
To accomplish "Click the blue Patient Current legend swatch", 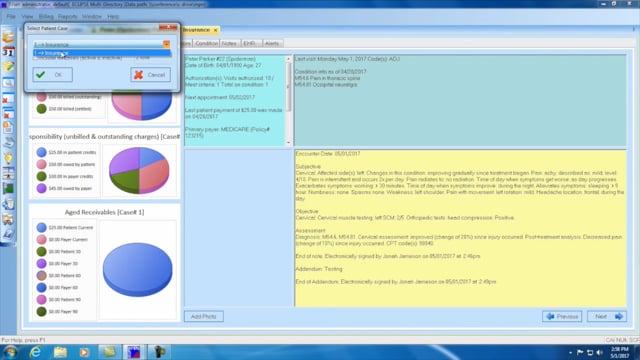I will coord(41,227).
